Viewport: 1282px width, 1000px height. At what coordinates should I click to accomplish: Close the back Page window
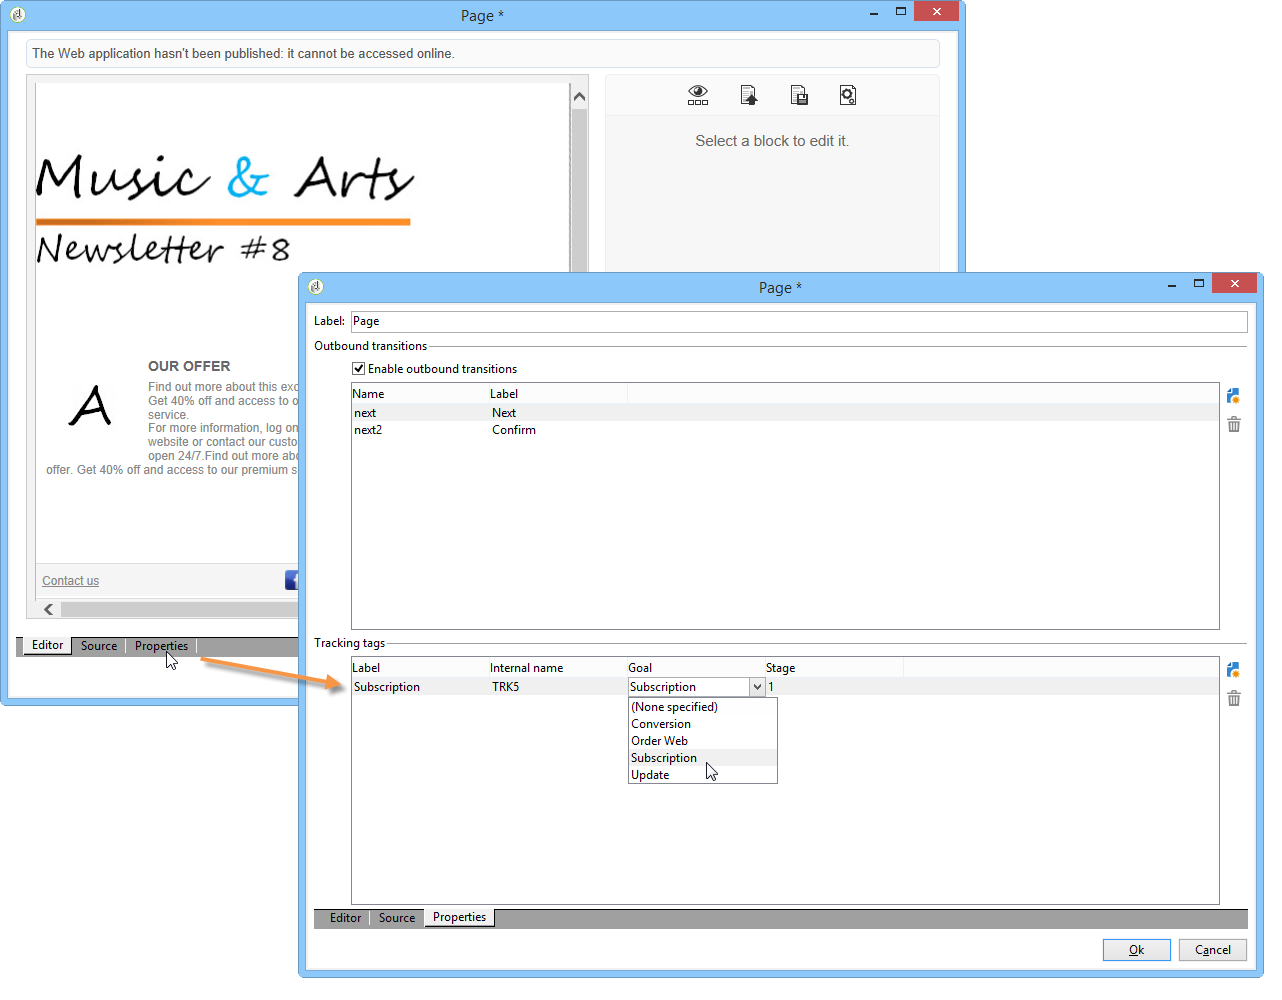(x=936, y=11)
